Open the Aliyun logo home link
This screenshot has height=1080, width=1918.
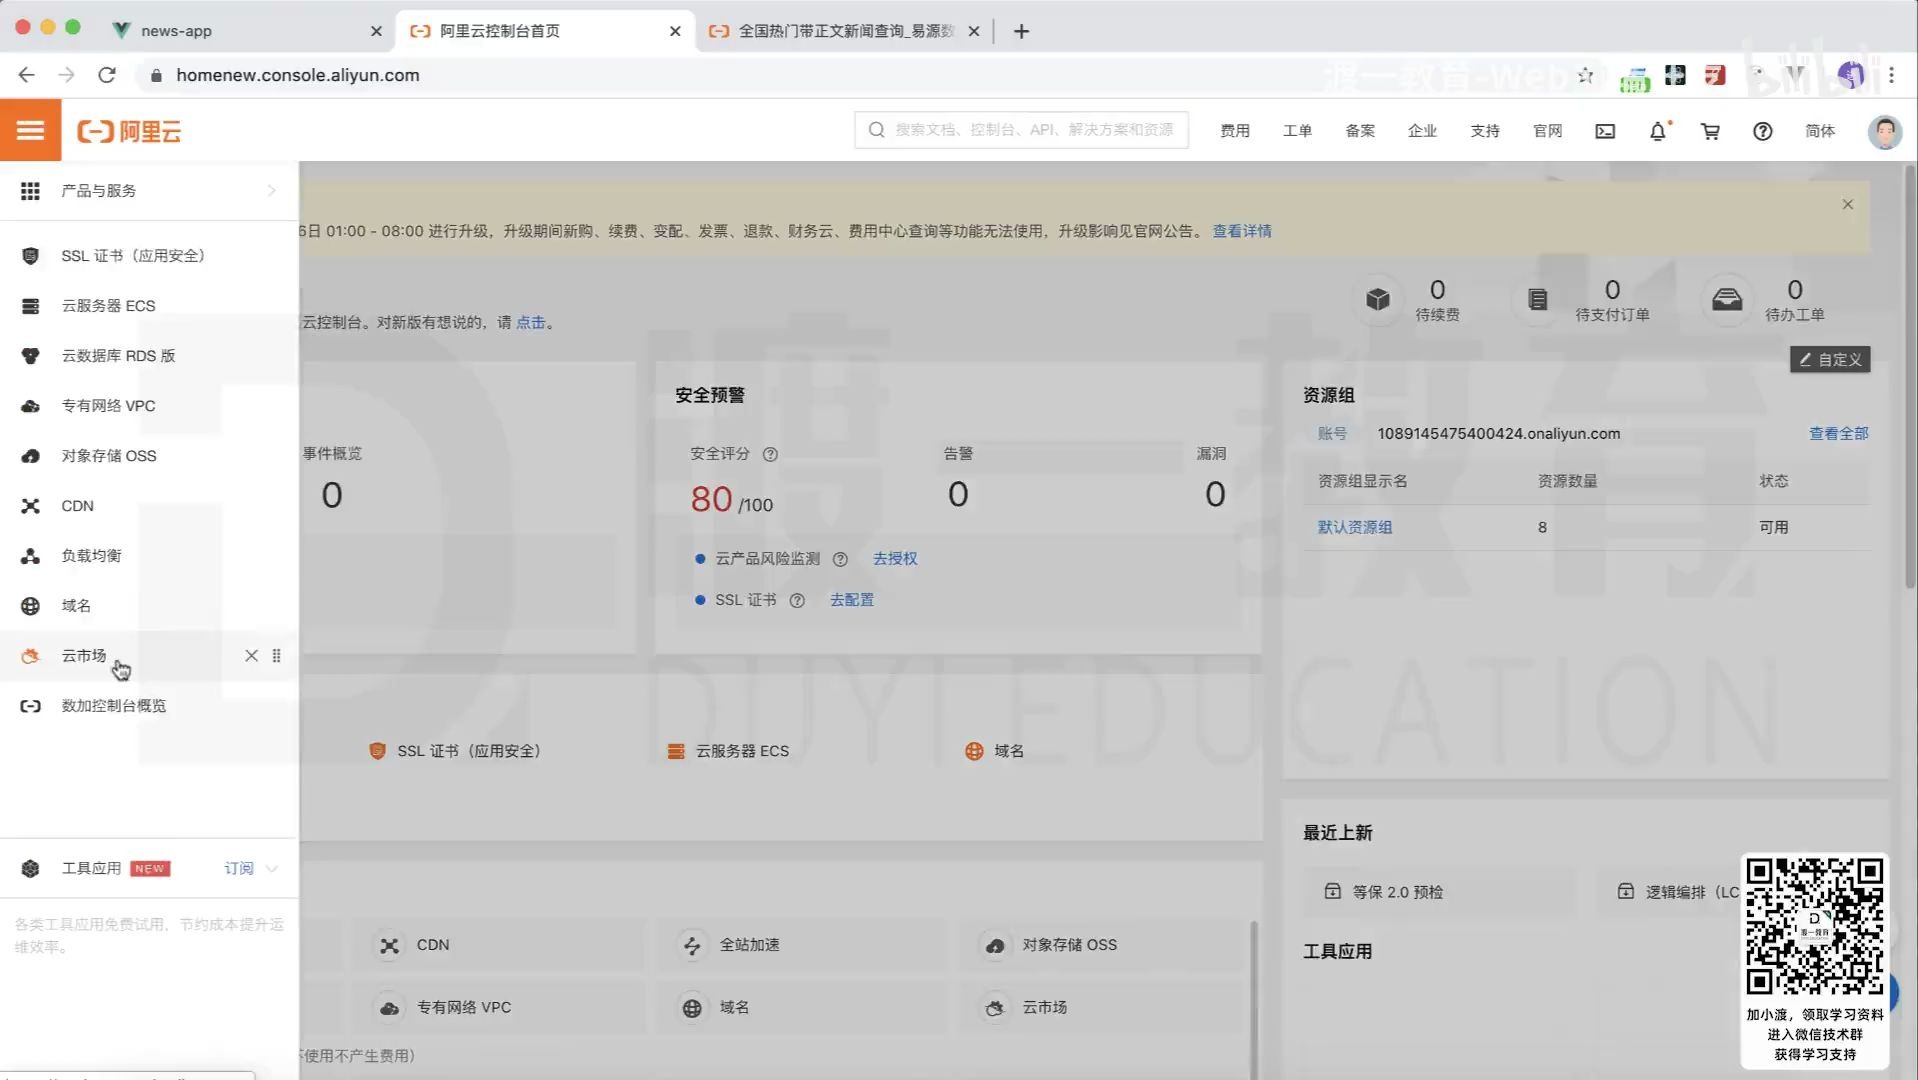(129, 131)
